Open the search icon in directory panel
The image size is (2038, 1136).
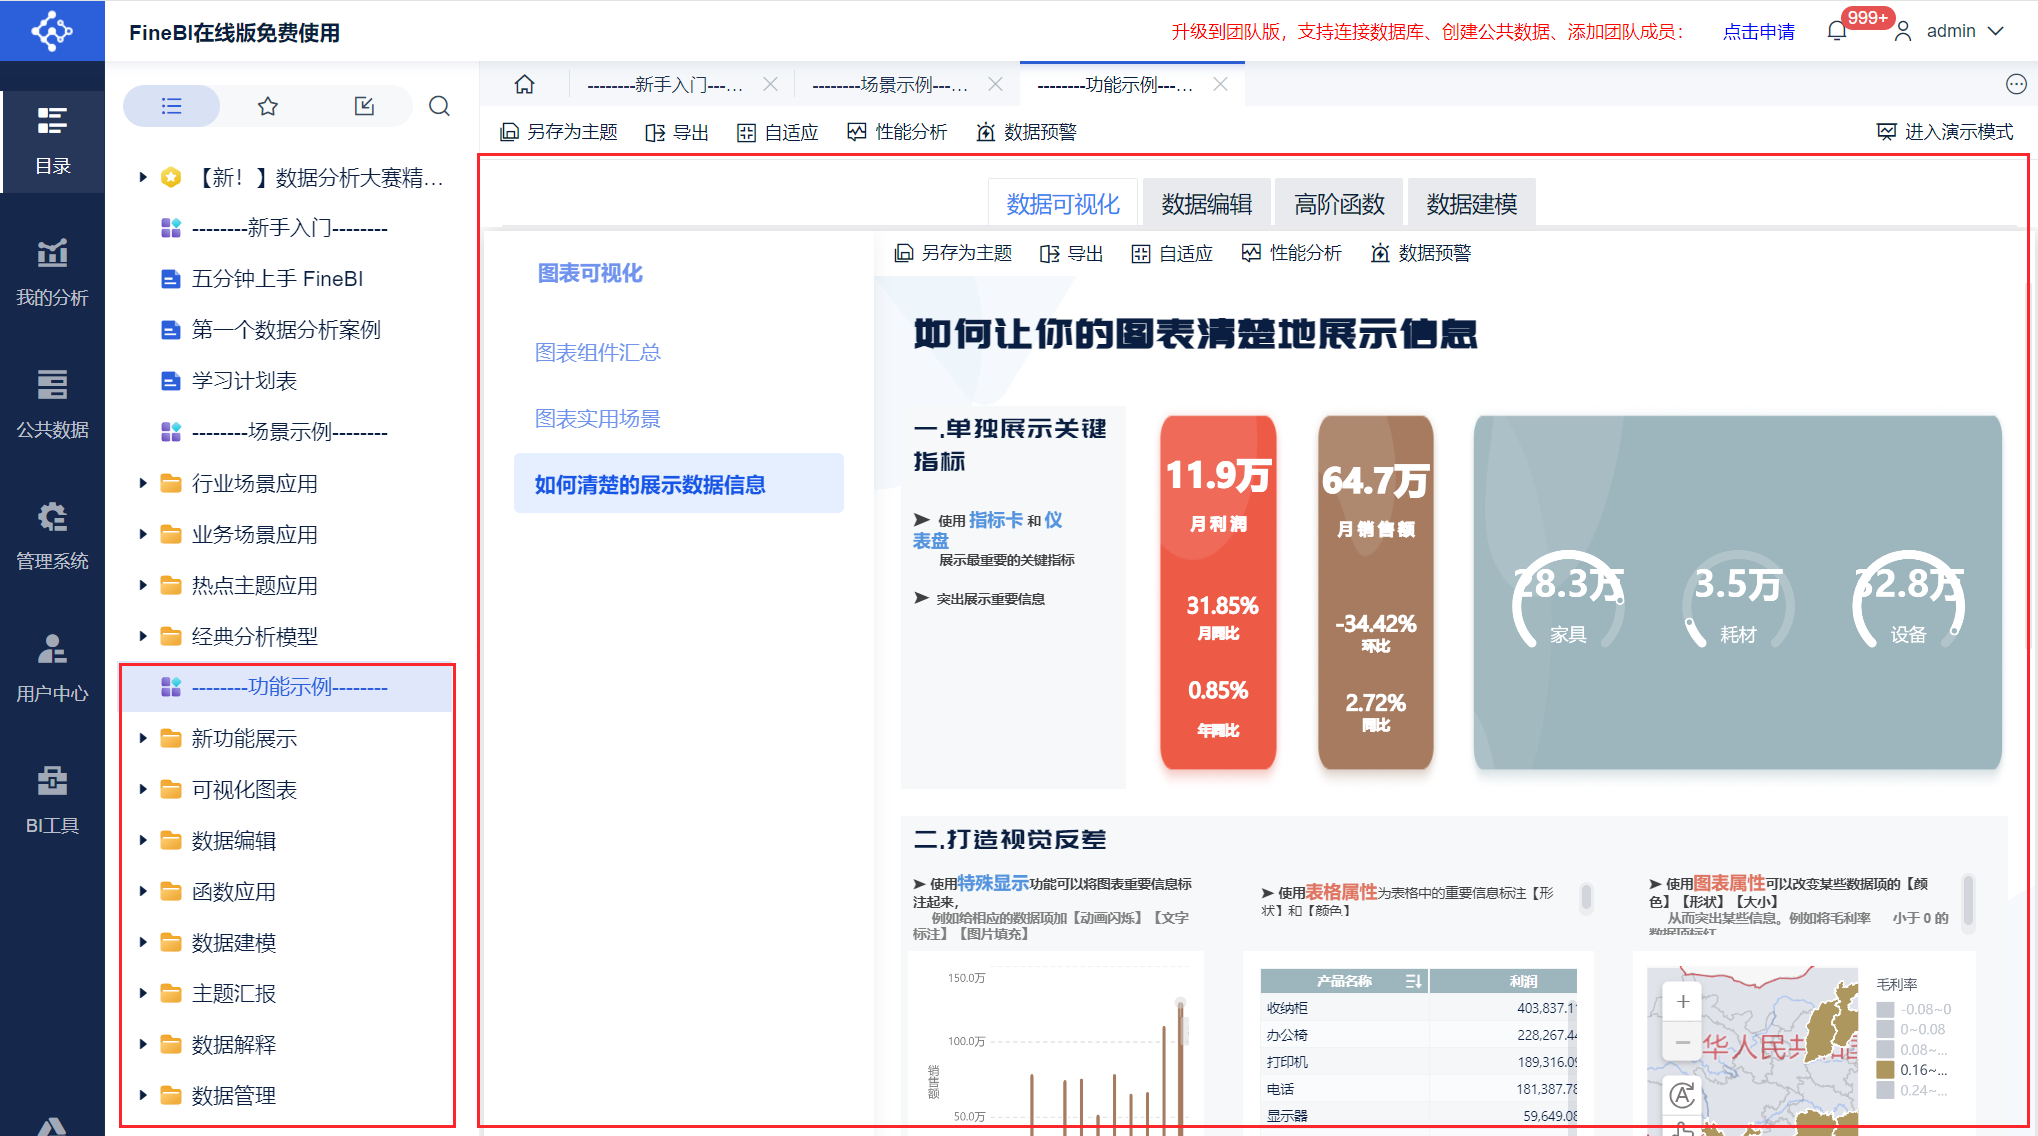click(439, 106)
